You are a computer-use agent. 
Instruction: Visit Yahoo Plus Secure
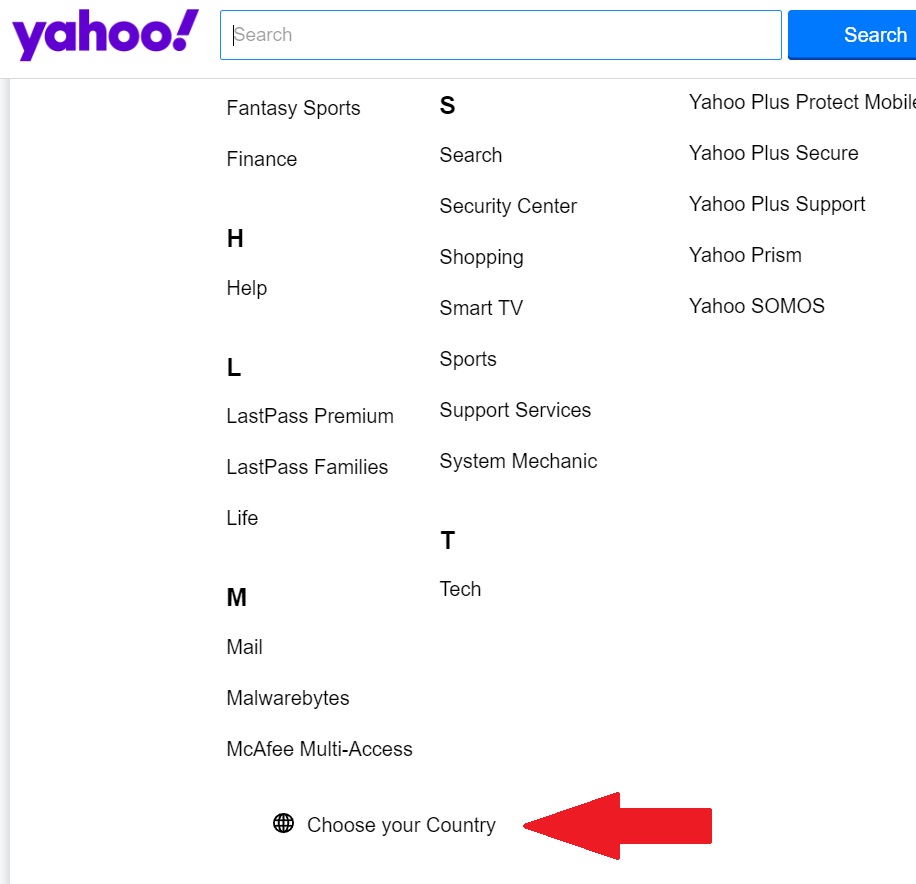[x=773, y=153]
